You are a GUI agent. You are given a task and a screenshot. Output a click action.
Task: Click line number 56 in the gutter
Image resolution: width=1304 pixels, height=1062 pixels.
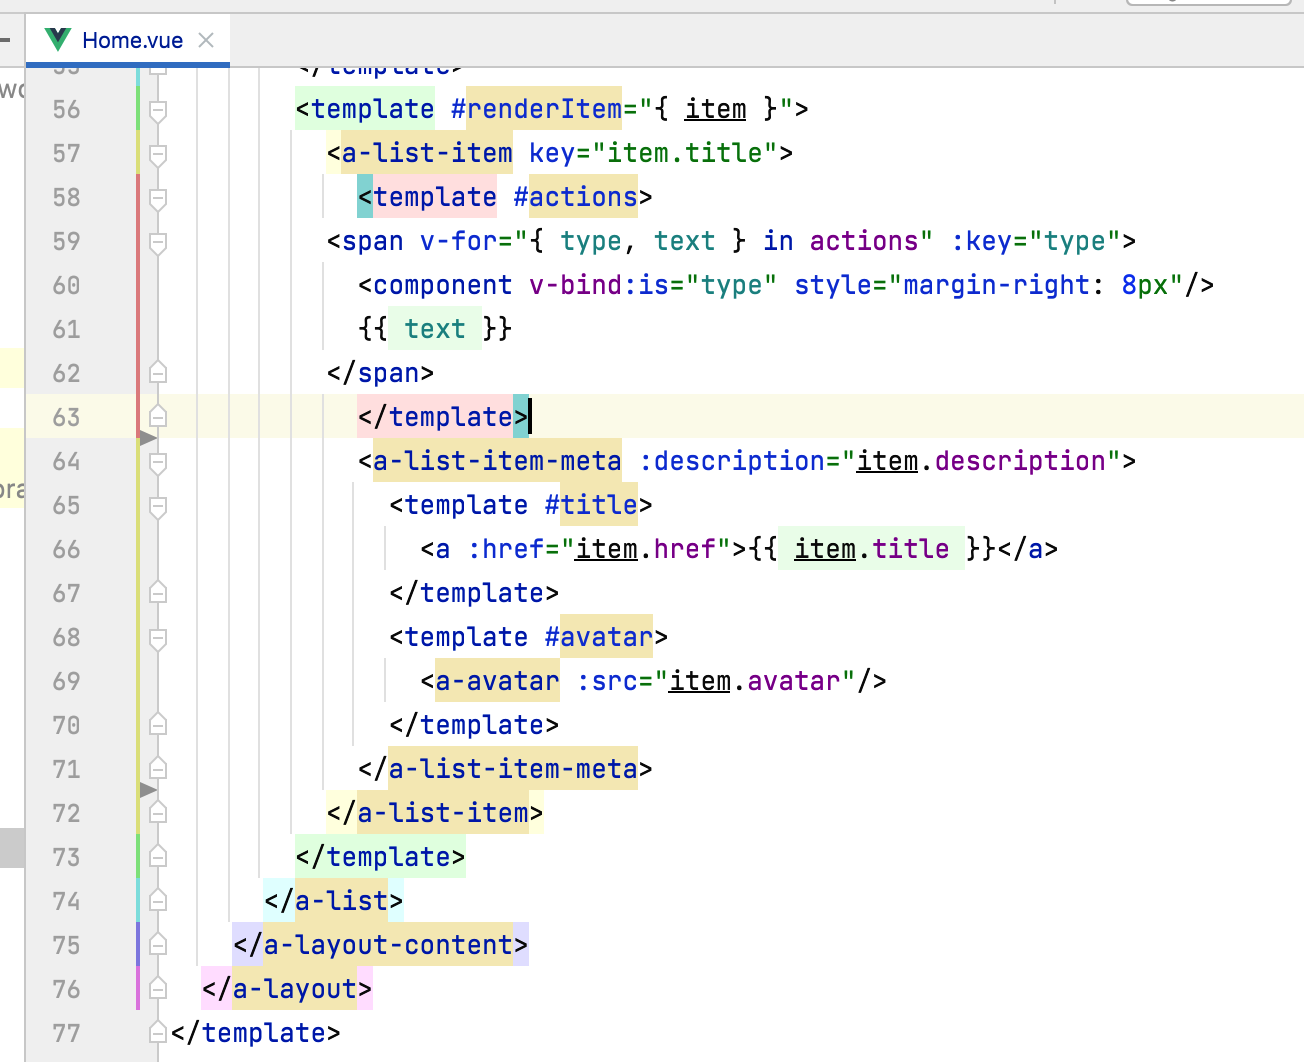click(x=66, y=110)
